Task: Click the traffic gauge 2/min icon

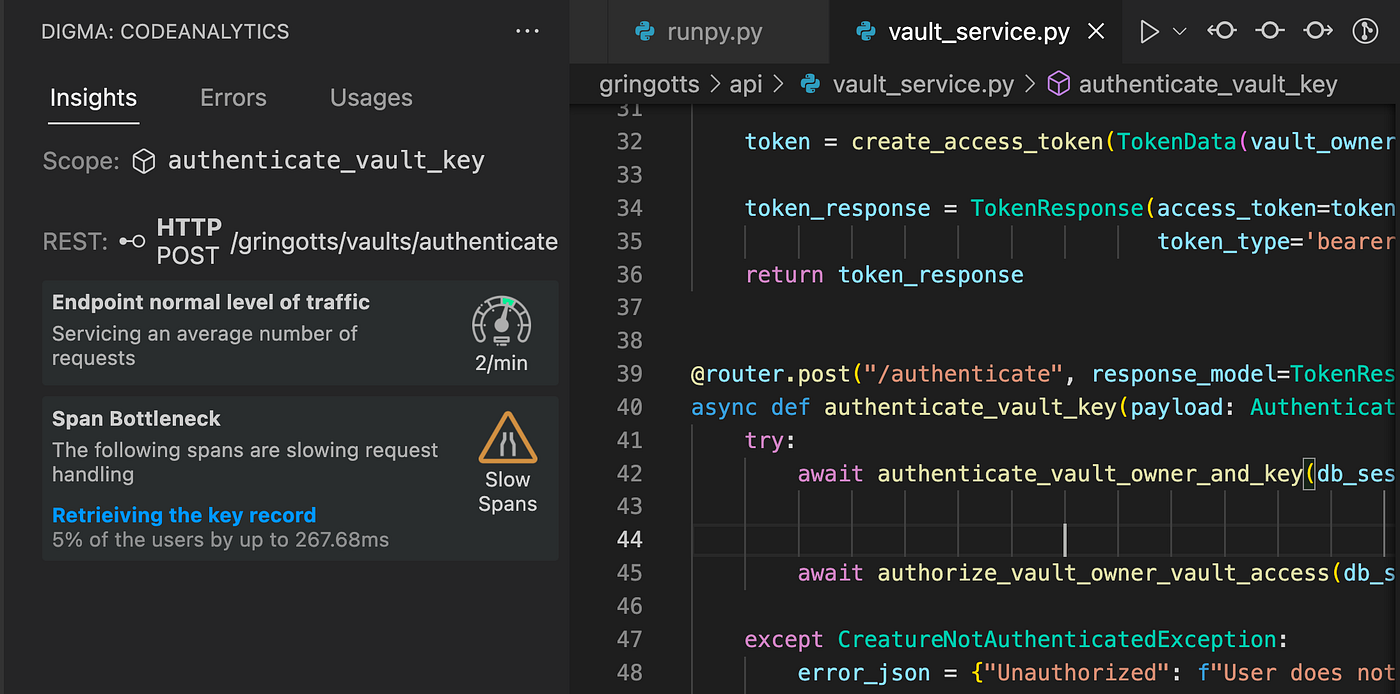Action: click(501, 321)
